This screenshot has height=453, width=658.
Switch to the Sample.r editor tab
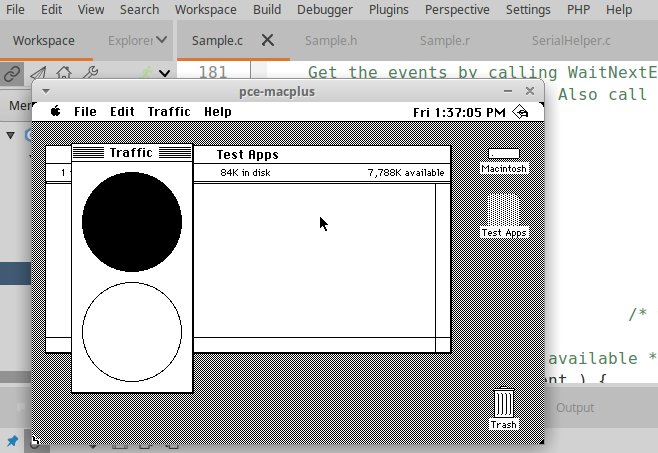(x=444, y=41)
